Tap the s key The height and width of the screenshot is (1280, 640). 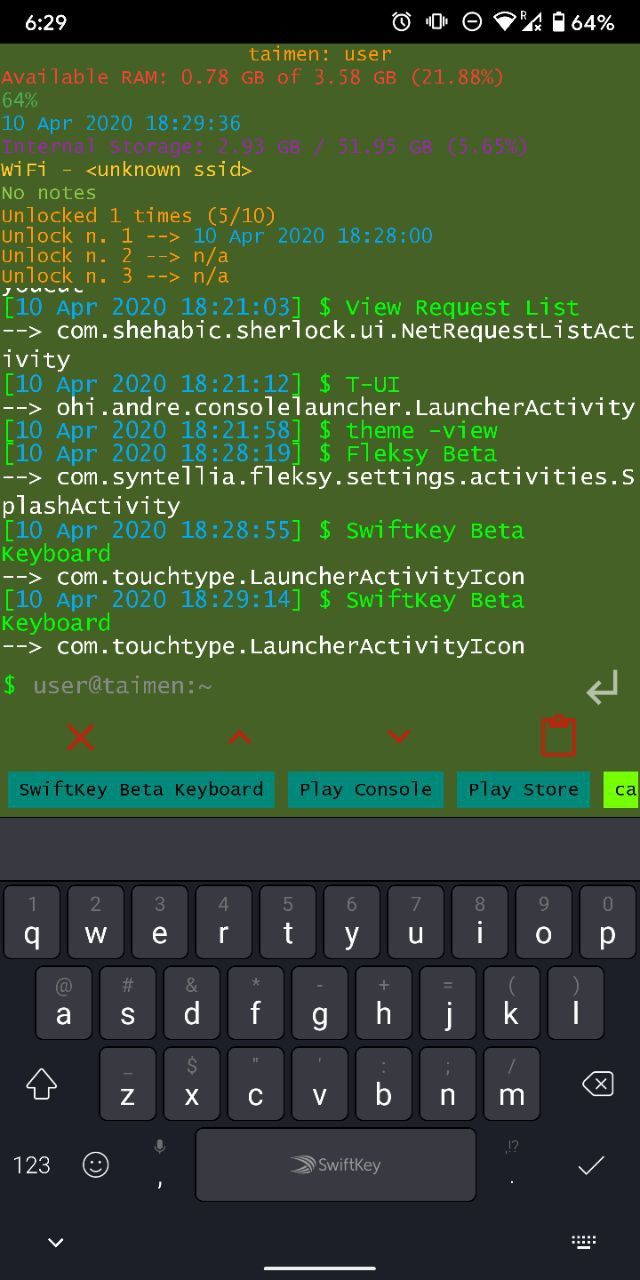(x=128, y=1002)
